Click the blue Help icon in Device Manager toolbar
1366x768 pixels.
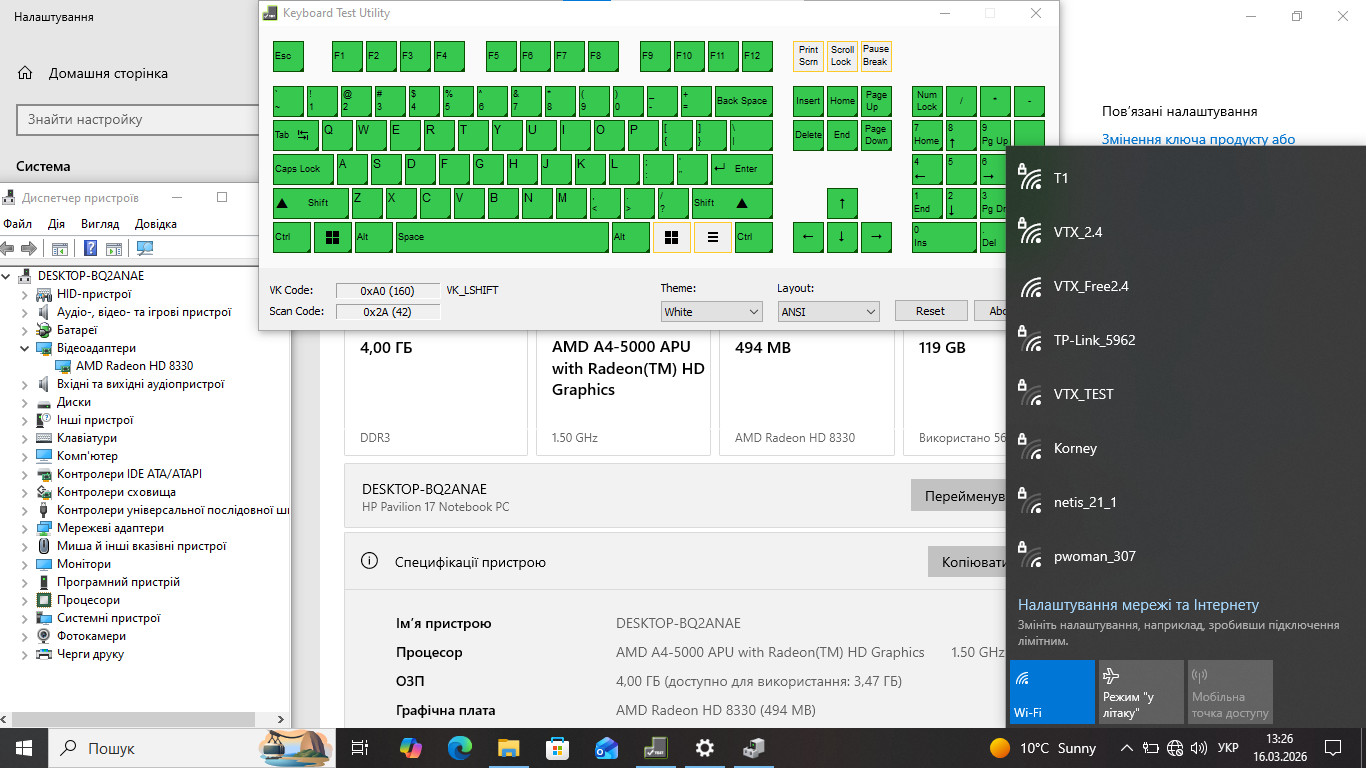coord(90,248)
